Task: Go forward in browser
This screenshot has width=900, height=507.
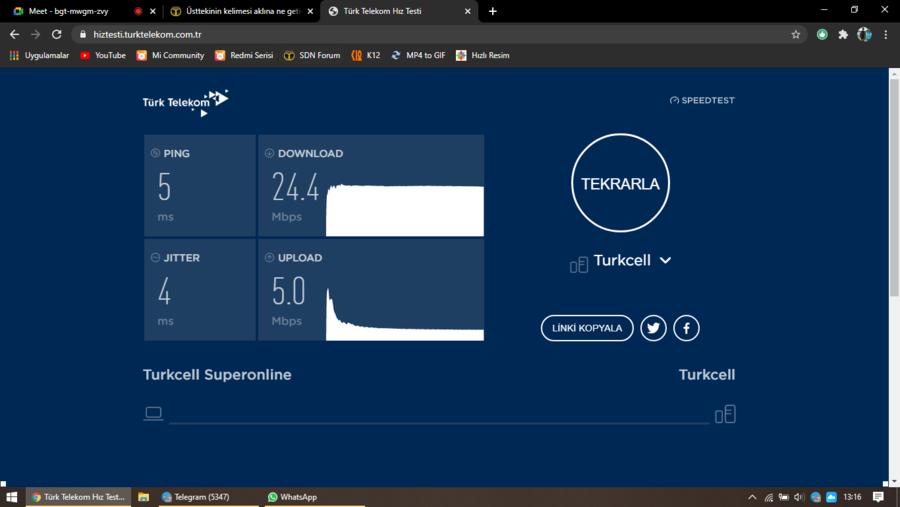Action: [36, 34]
